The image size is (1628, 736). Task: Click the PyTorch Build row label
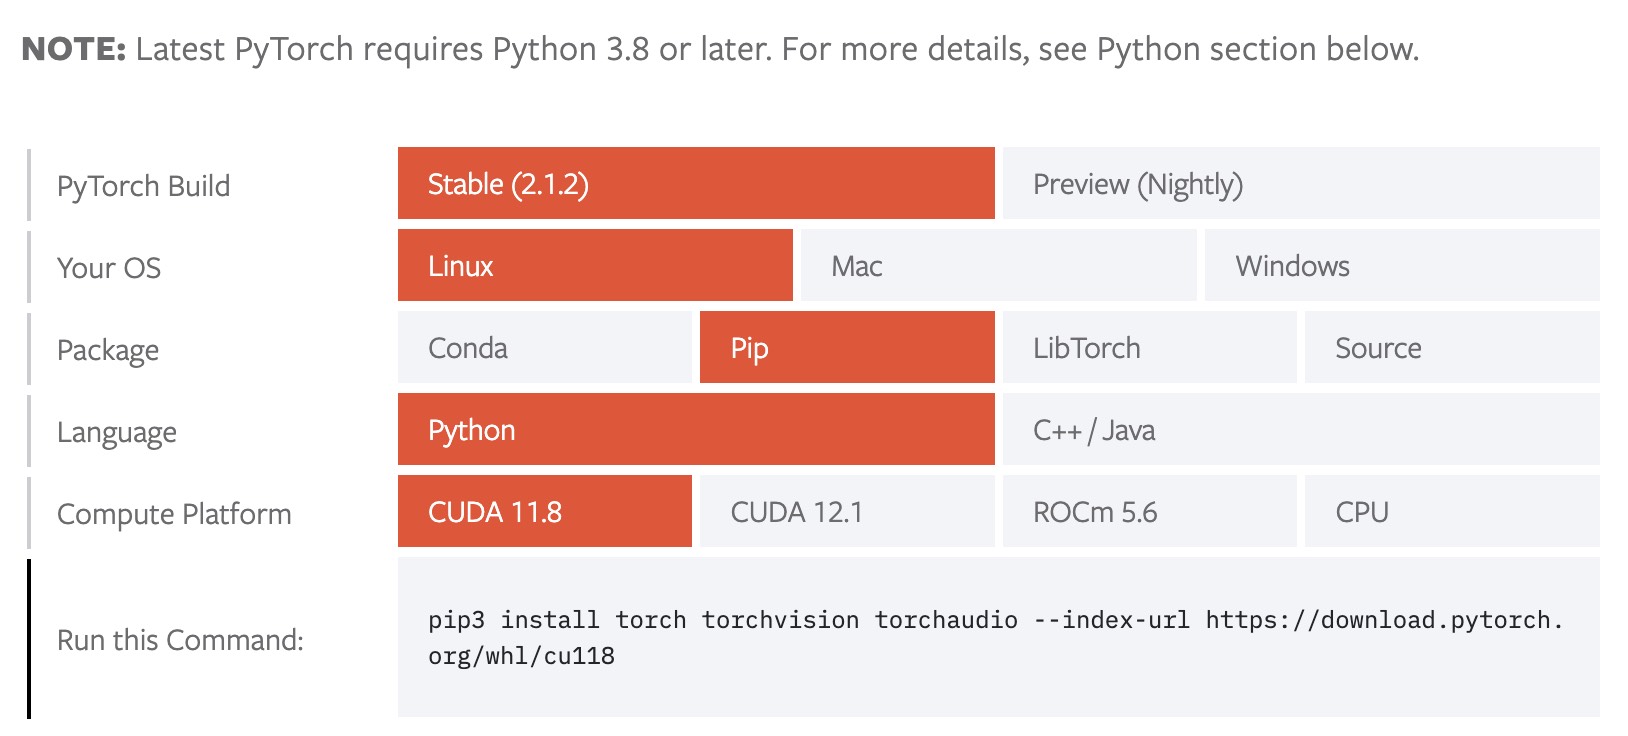pos(143,186)
